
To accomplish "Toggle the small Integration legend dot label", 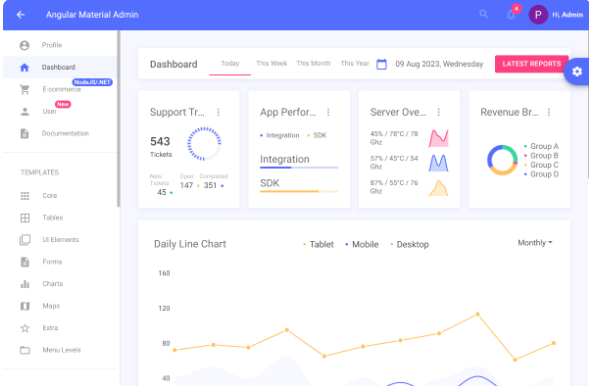I will coord(280,135).
